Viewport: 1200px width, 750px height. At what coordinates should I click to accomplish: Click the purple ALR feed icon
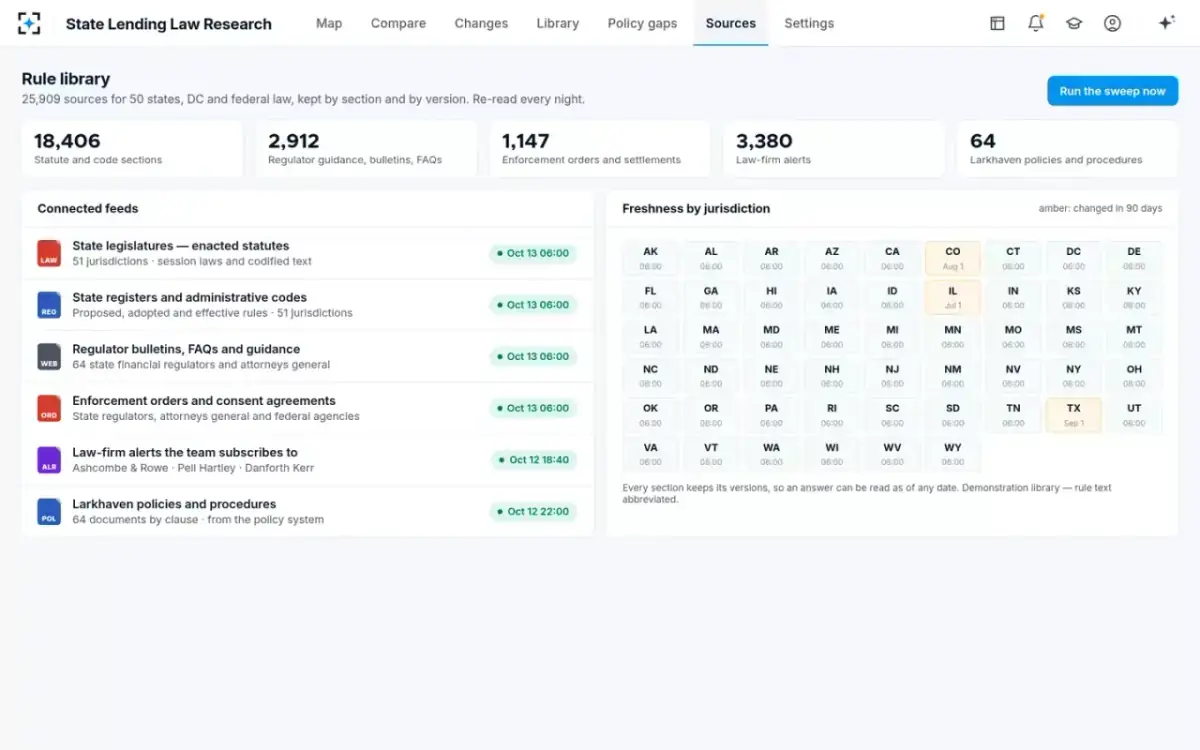49,460
